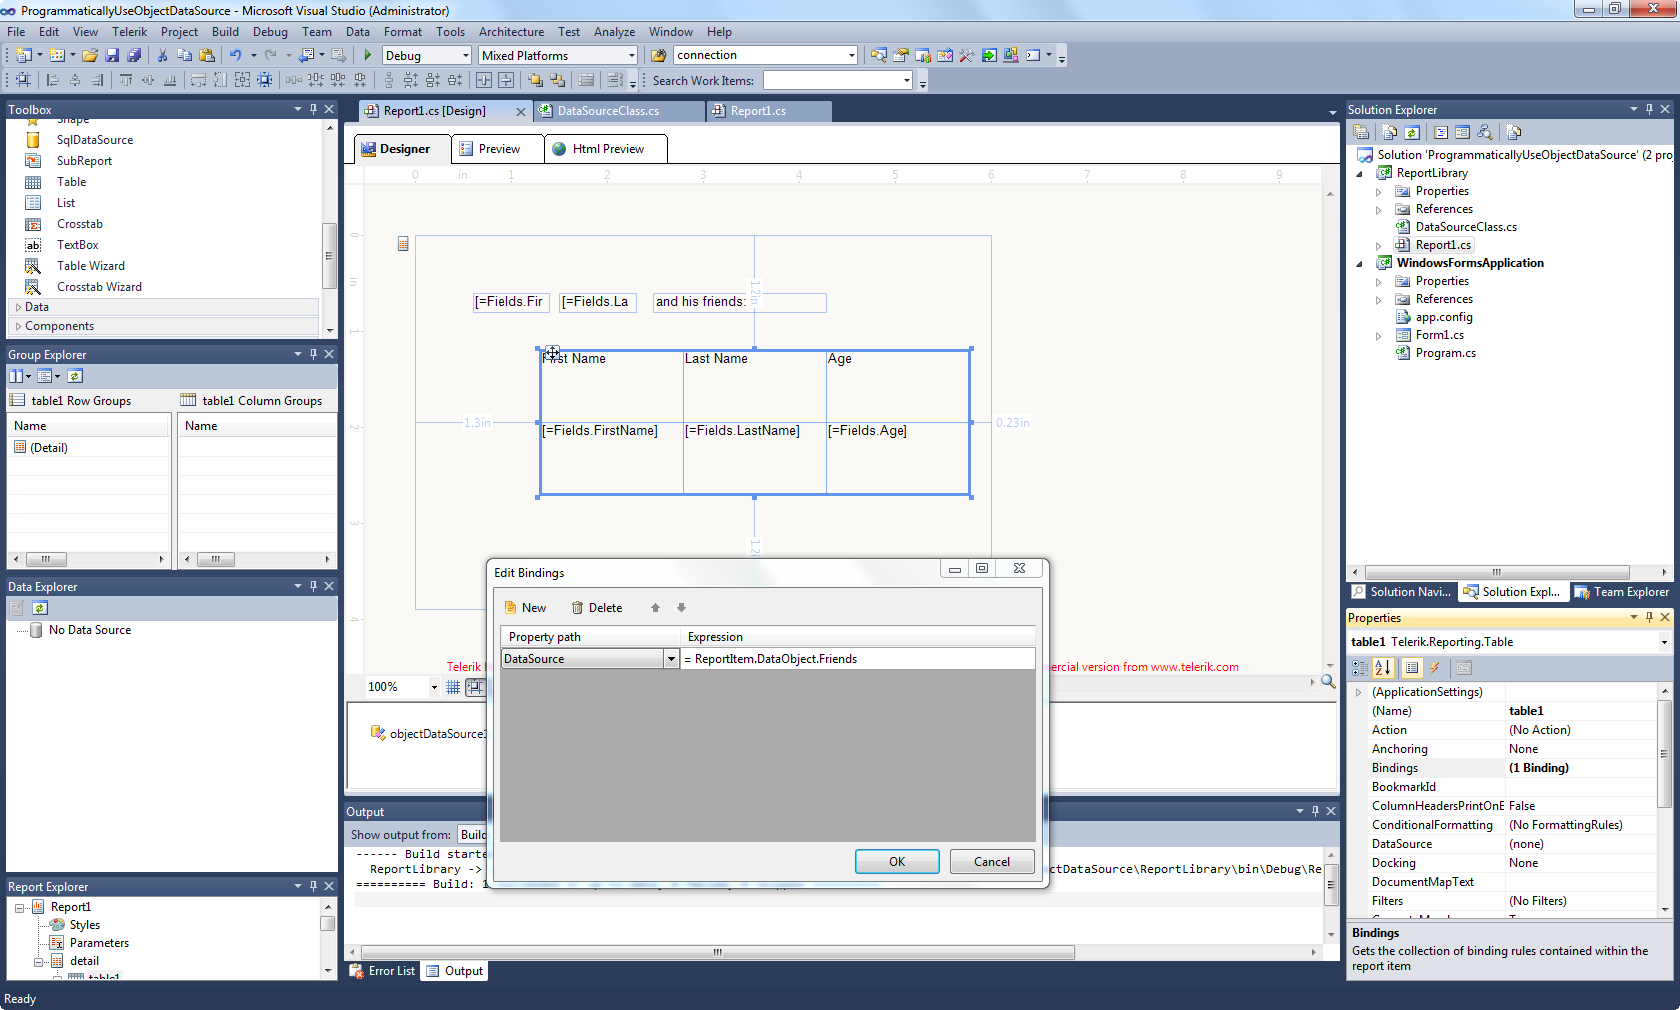Expand the Form1.cs node in Solution Explorer
Viewport: 1680px width, 1010px height.
1378,336
